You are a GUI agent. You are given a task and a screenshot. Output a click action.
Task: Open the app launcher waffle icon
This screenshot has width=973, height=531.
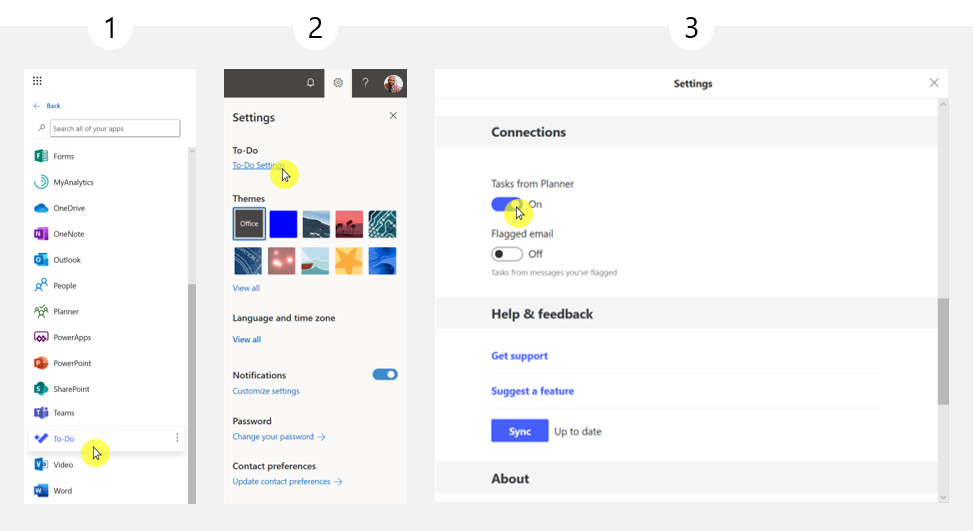(x=37, y=81)
